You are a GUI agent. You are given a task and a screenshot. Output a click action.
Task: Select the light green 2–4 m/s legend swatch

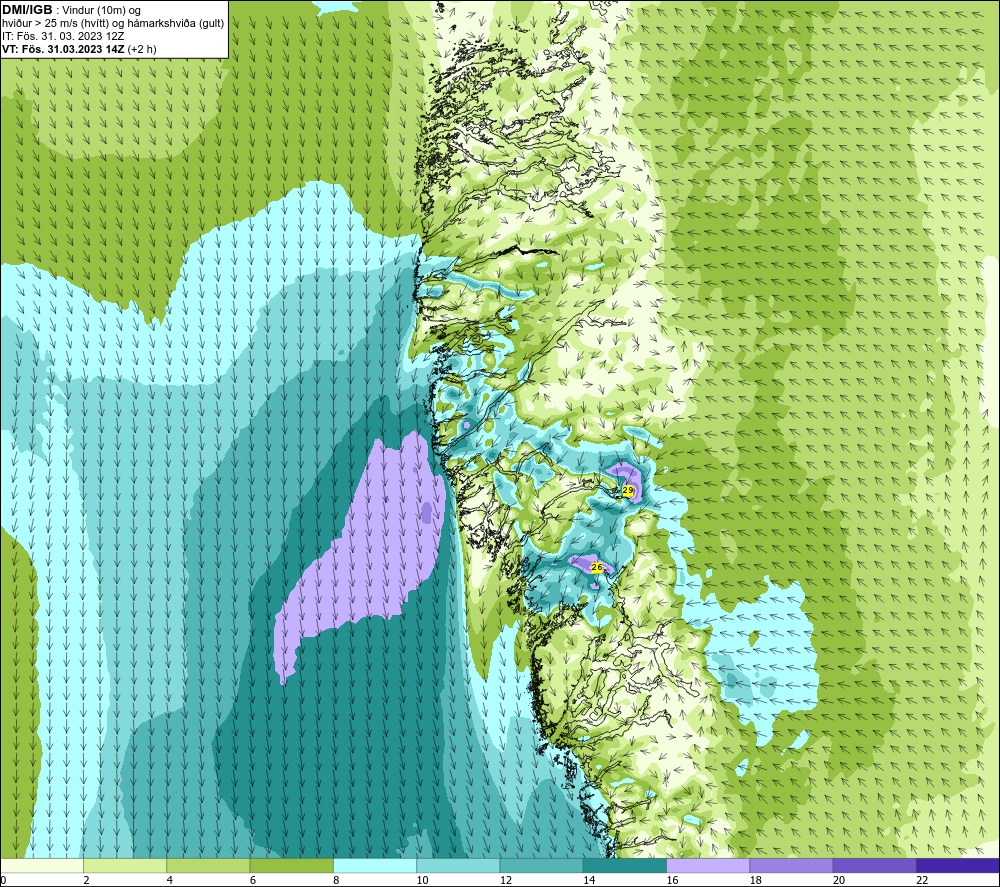[x=125, y=866]
